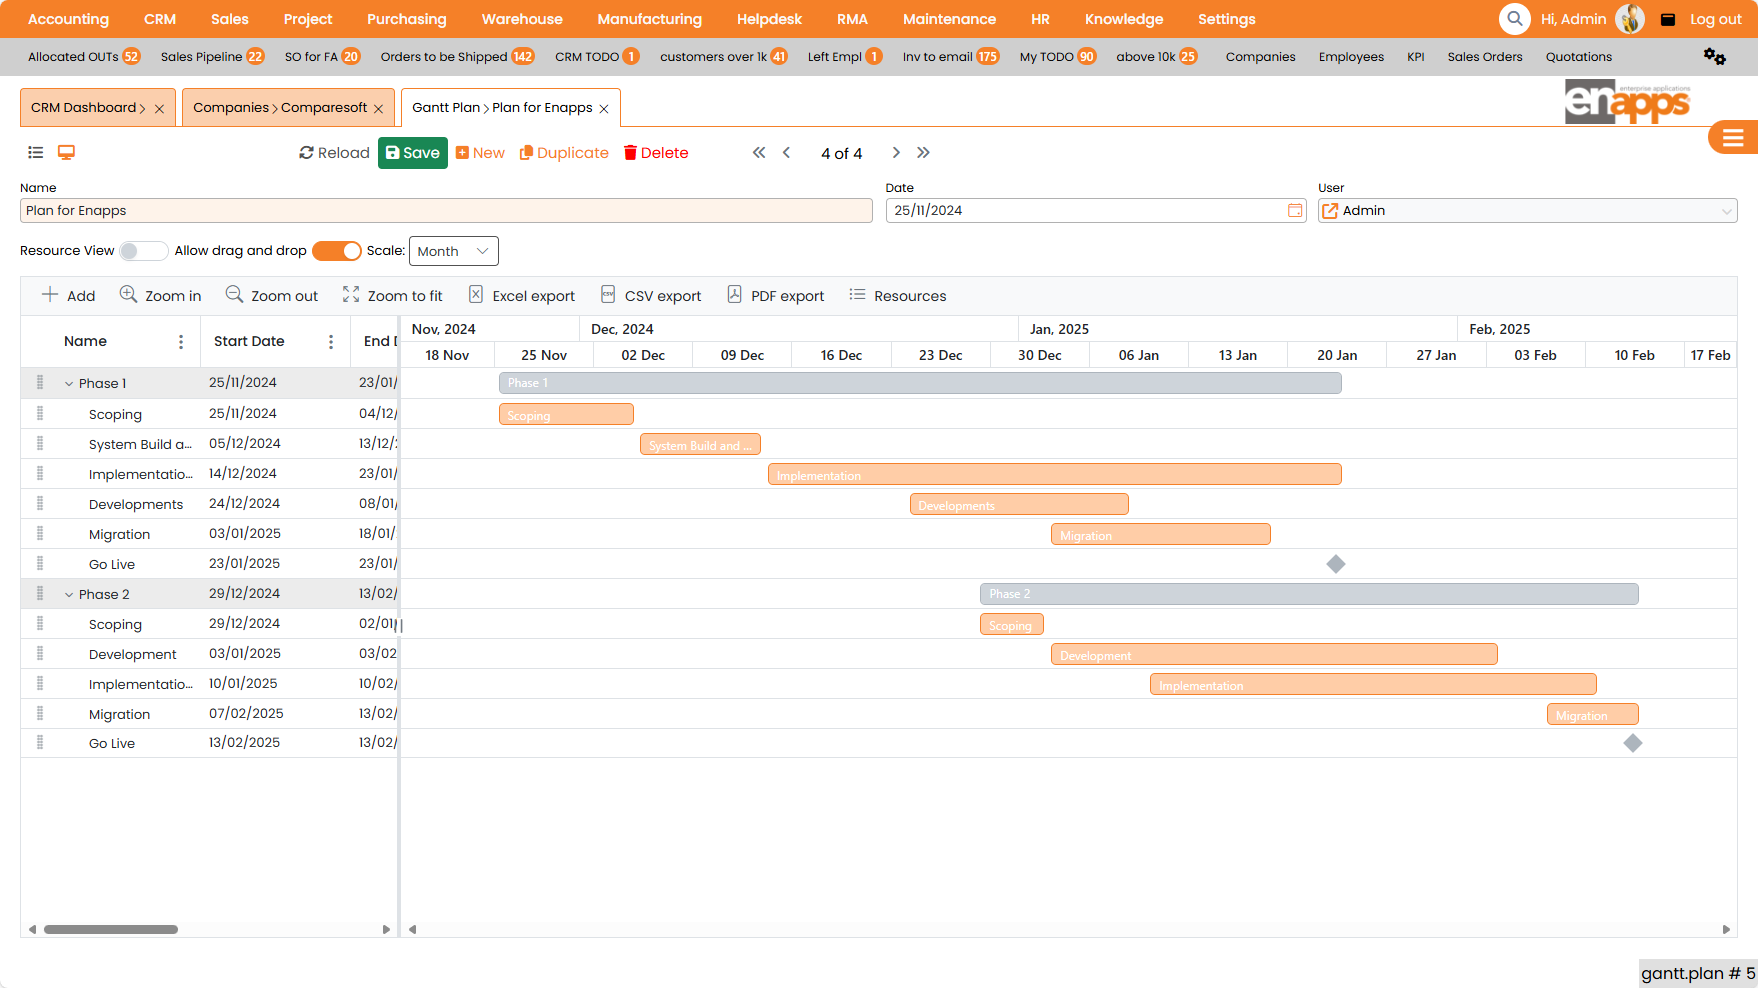1758x988 pixels.
Task: Duplicate the current plan
Action: [563, 152]
